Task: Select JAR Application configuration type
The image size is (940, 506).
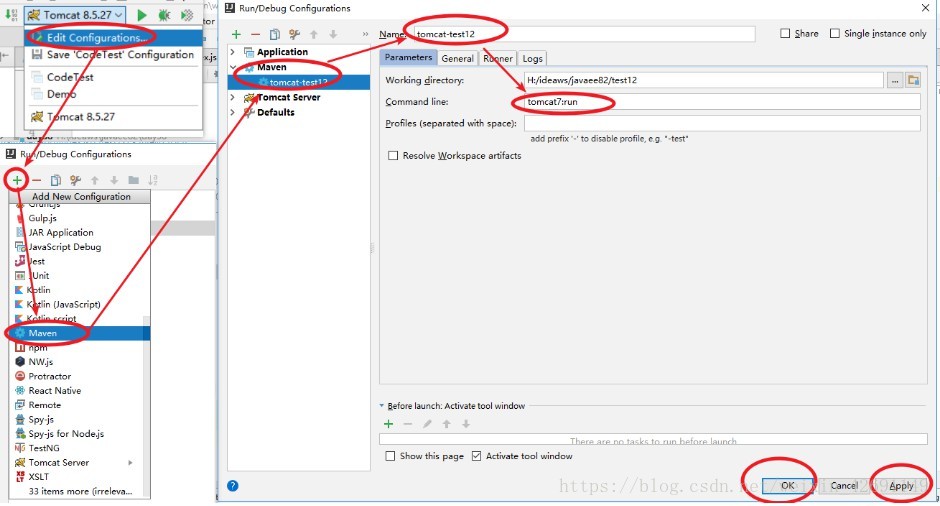Action: tap(61, 233)
